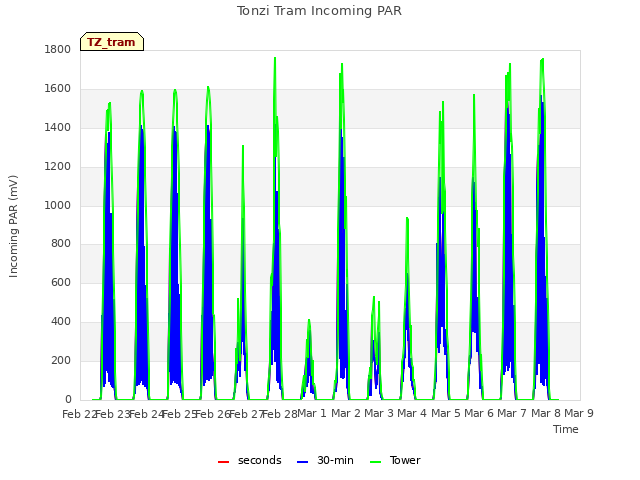Click the Mar 9 x-axis date label
The image size is (640, 480).
(x=579, y=413)
